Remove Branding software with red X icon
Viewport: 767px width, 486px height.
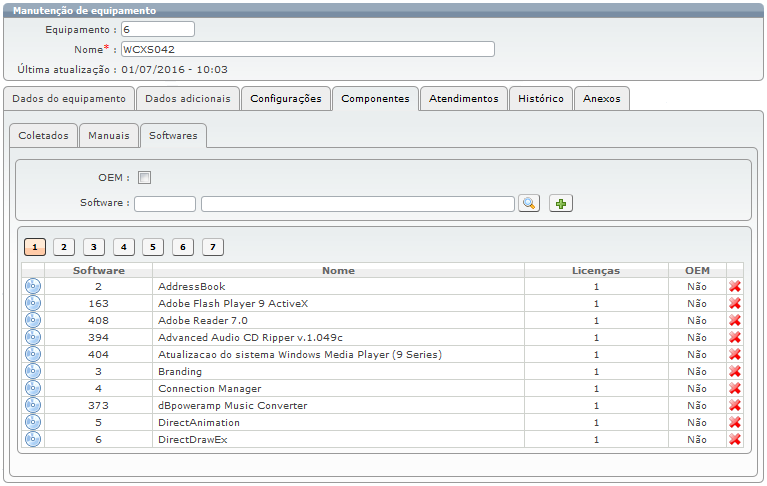[x=735, y=372]
